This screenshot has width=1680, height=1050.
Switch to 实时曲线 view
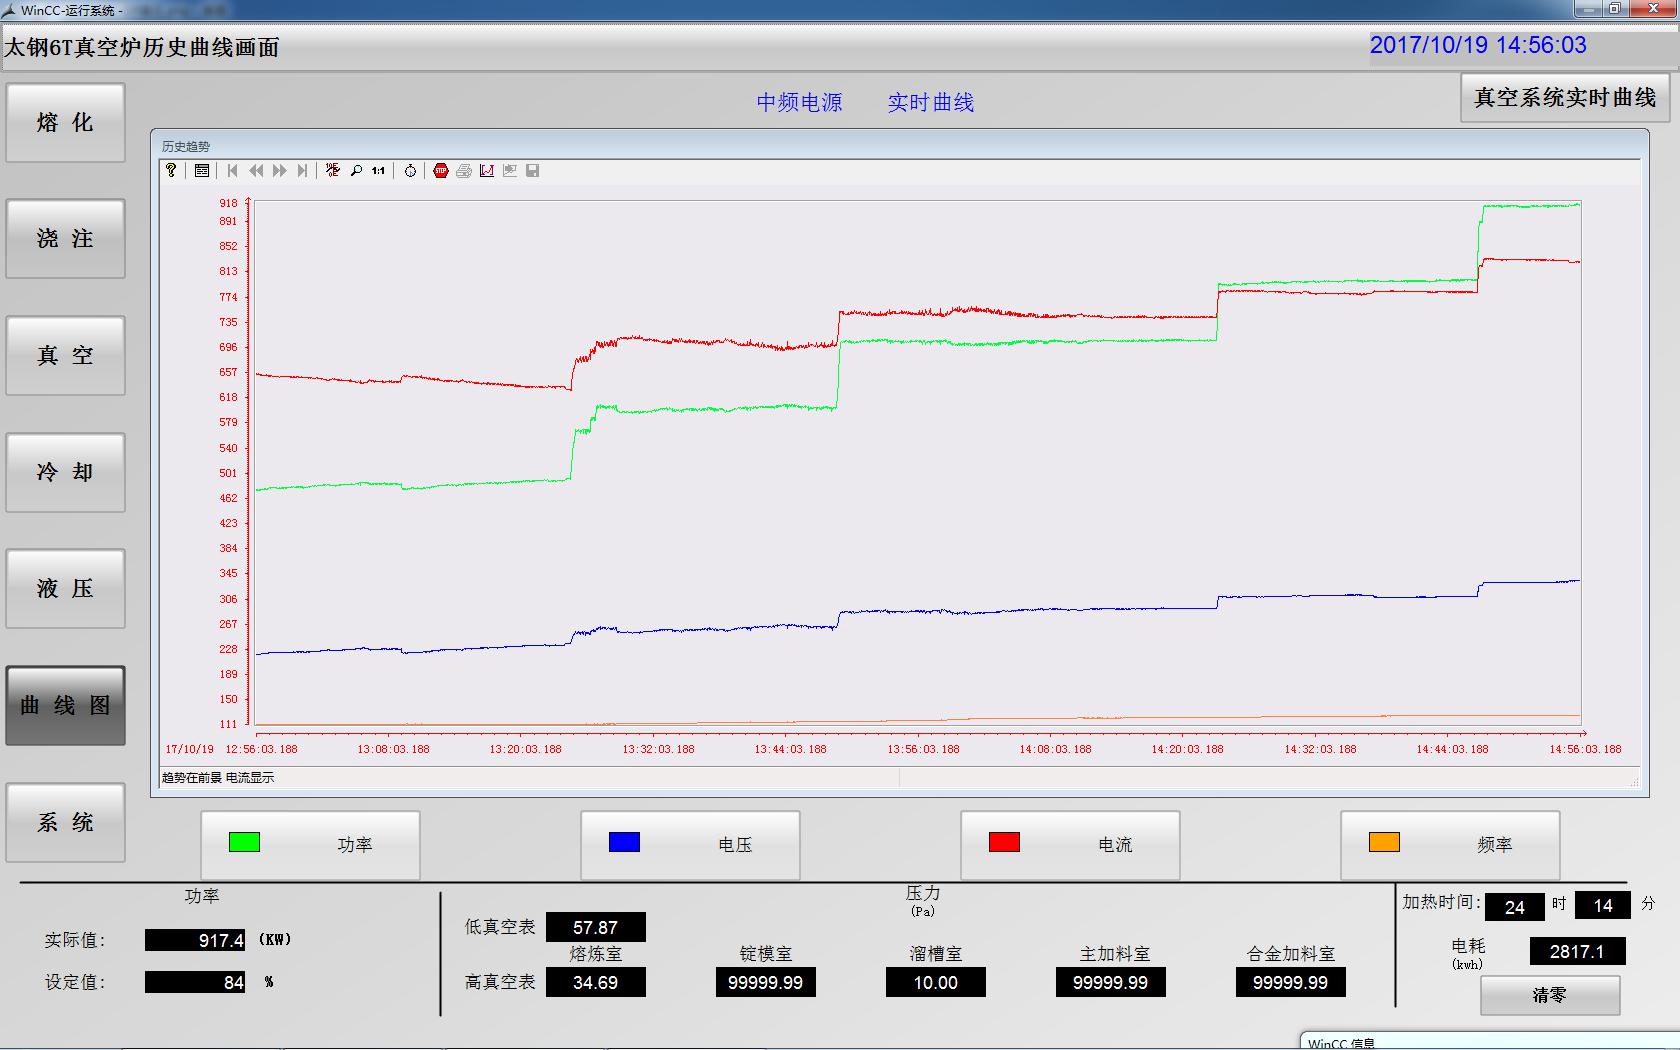[930, 102]
